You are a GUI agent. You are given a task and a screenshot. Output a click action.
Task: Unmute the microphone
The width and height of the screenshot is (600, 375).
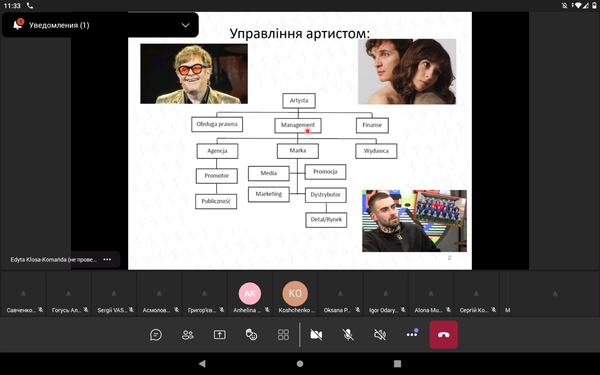348,335
